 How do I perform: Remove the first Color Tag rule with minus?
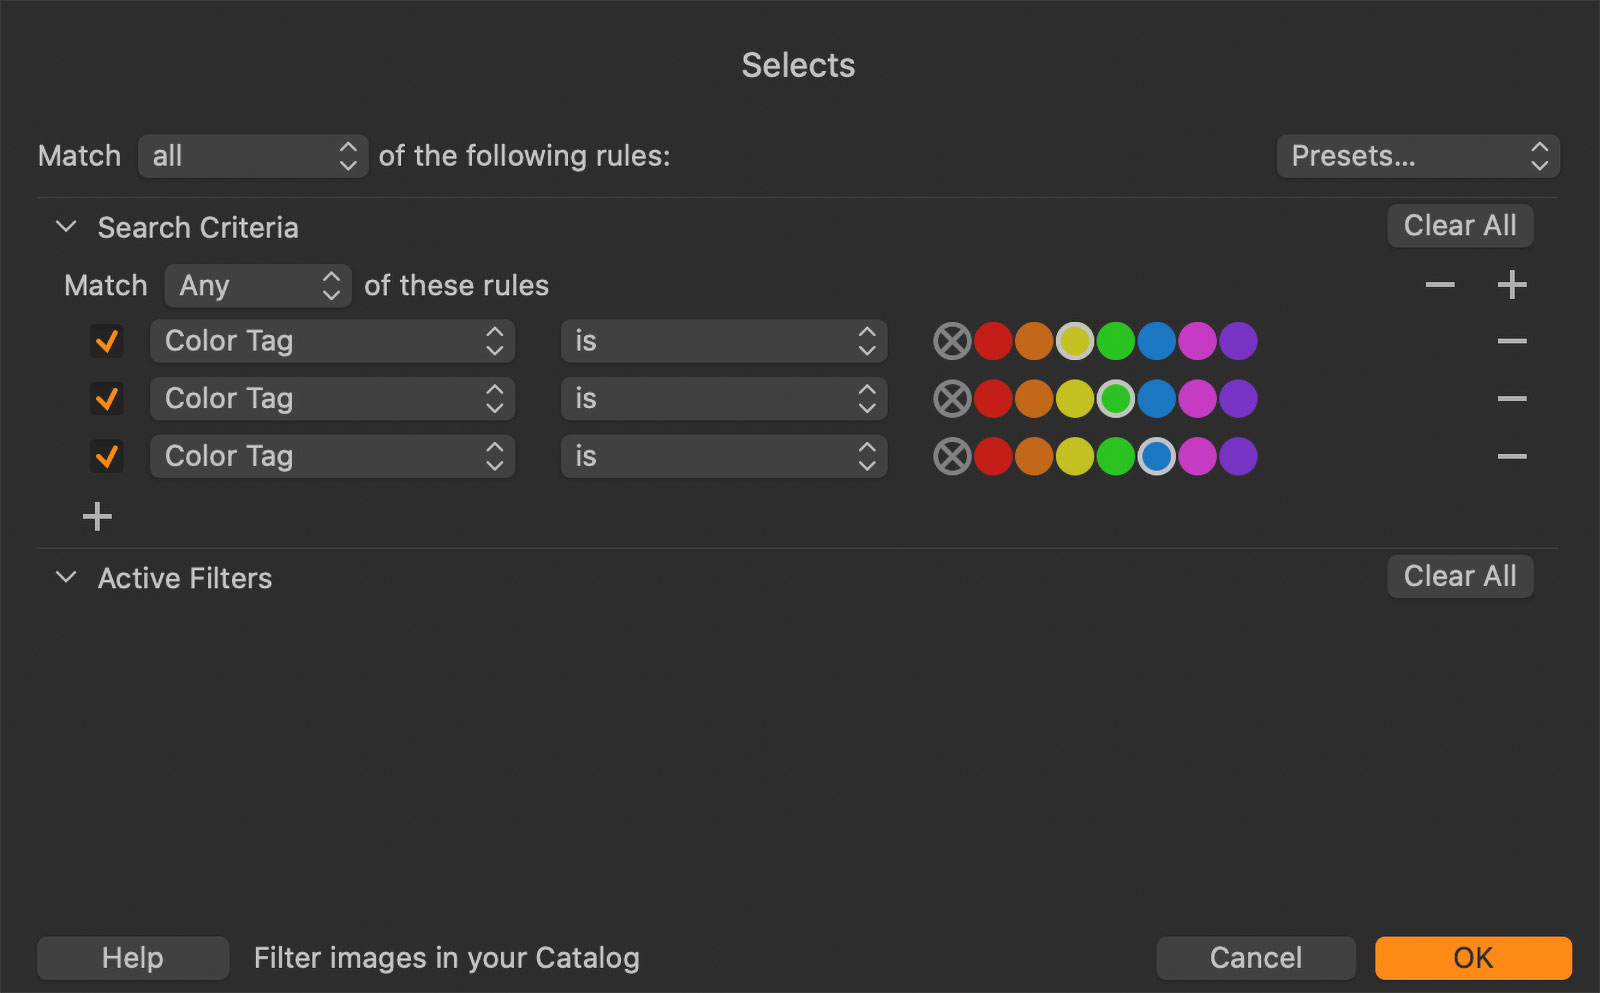pos(1511,342)
